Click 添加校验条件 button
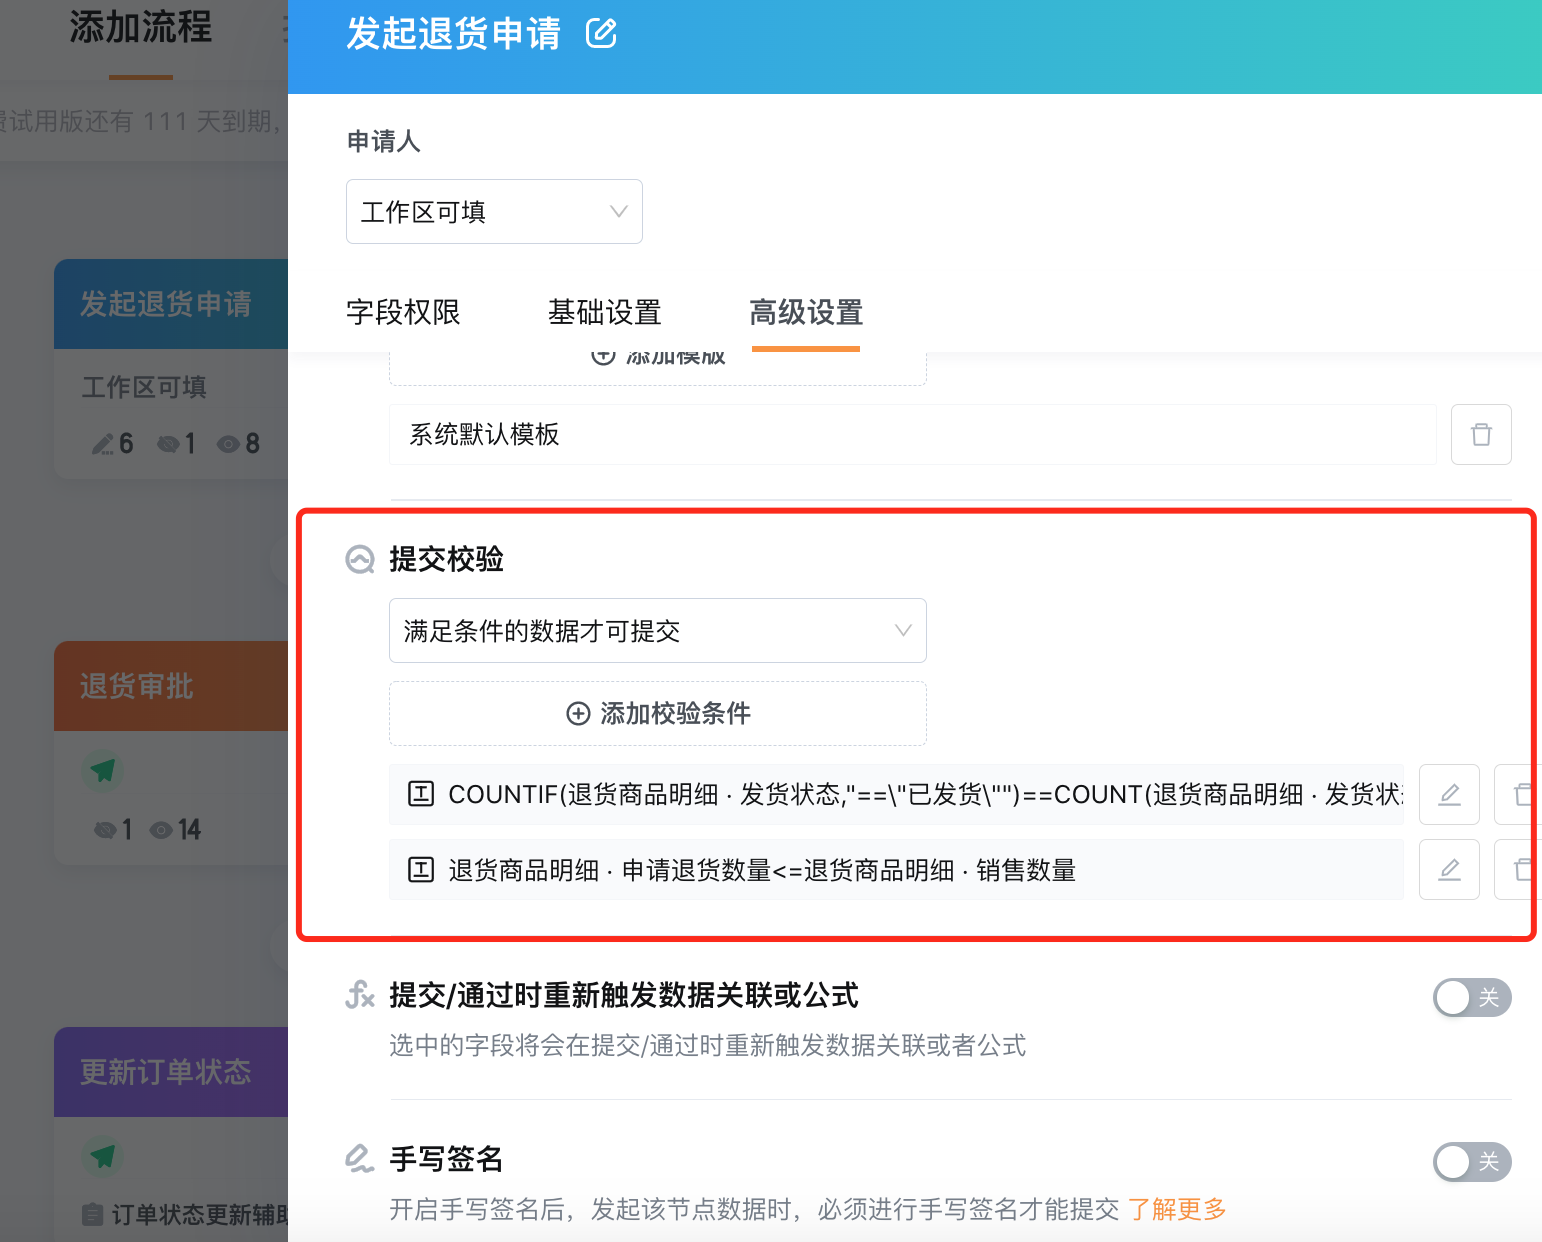 pyautogui.click(x=657, y=713)
